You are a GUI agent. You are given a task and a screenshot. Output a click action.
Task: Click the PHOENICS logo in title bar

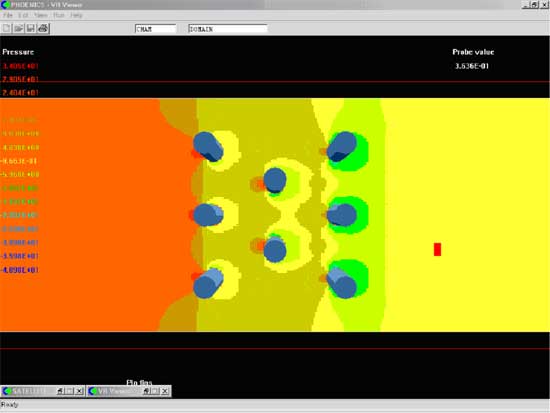[x=5, y=5]
